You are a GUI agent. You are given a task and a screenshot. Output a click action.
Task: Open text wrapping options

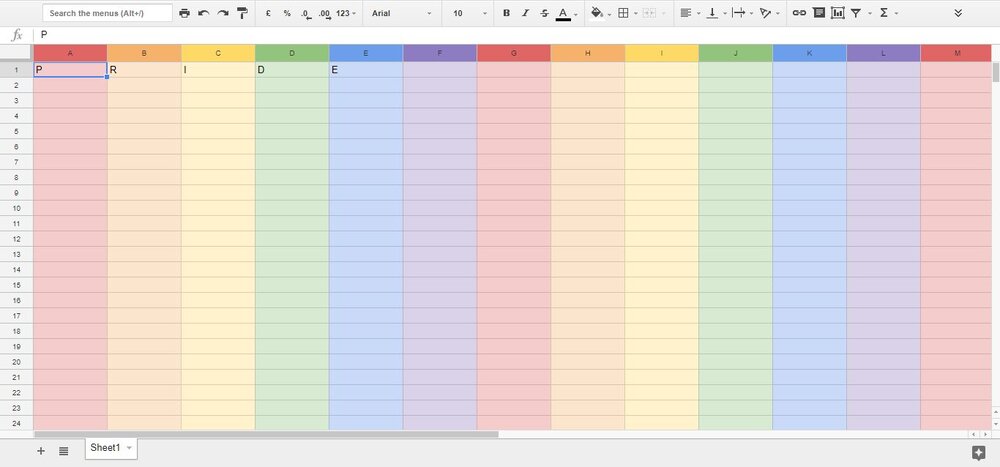[x=739, y=13]
